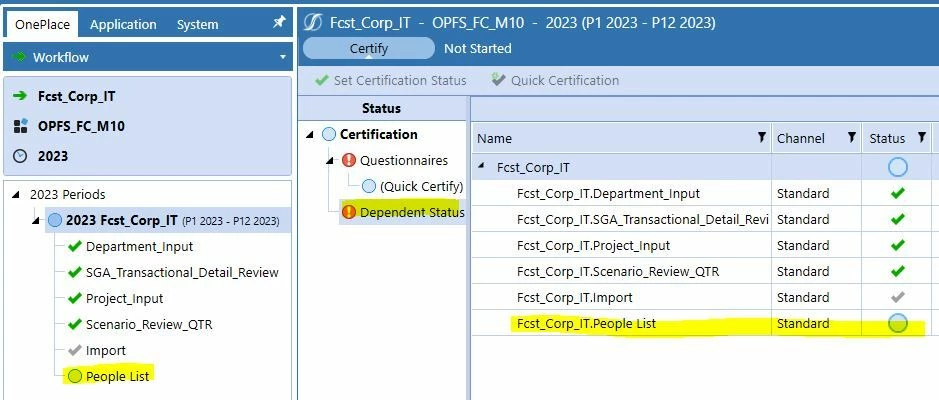Open the Status column filter
This screenshot has width=939, height=400.
point(922,138)
